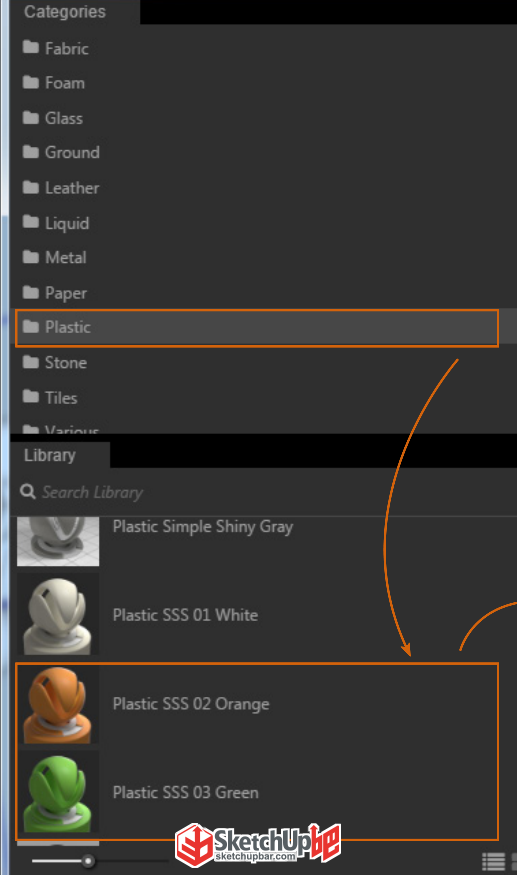Click the Ground folder icon
The width and height of the screenshot is (517, 875).
pos(31,152)
